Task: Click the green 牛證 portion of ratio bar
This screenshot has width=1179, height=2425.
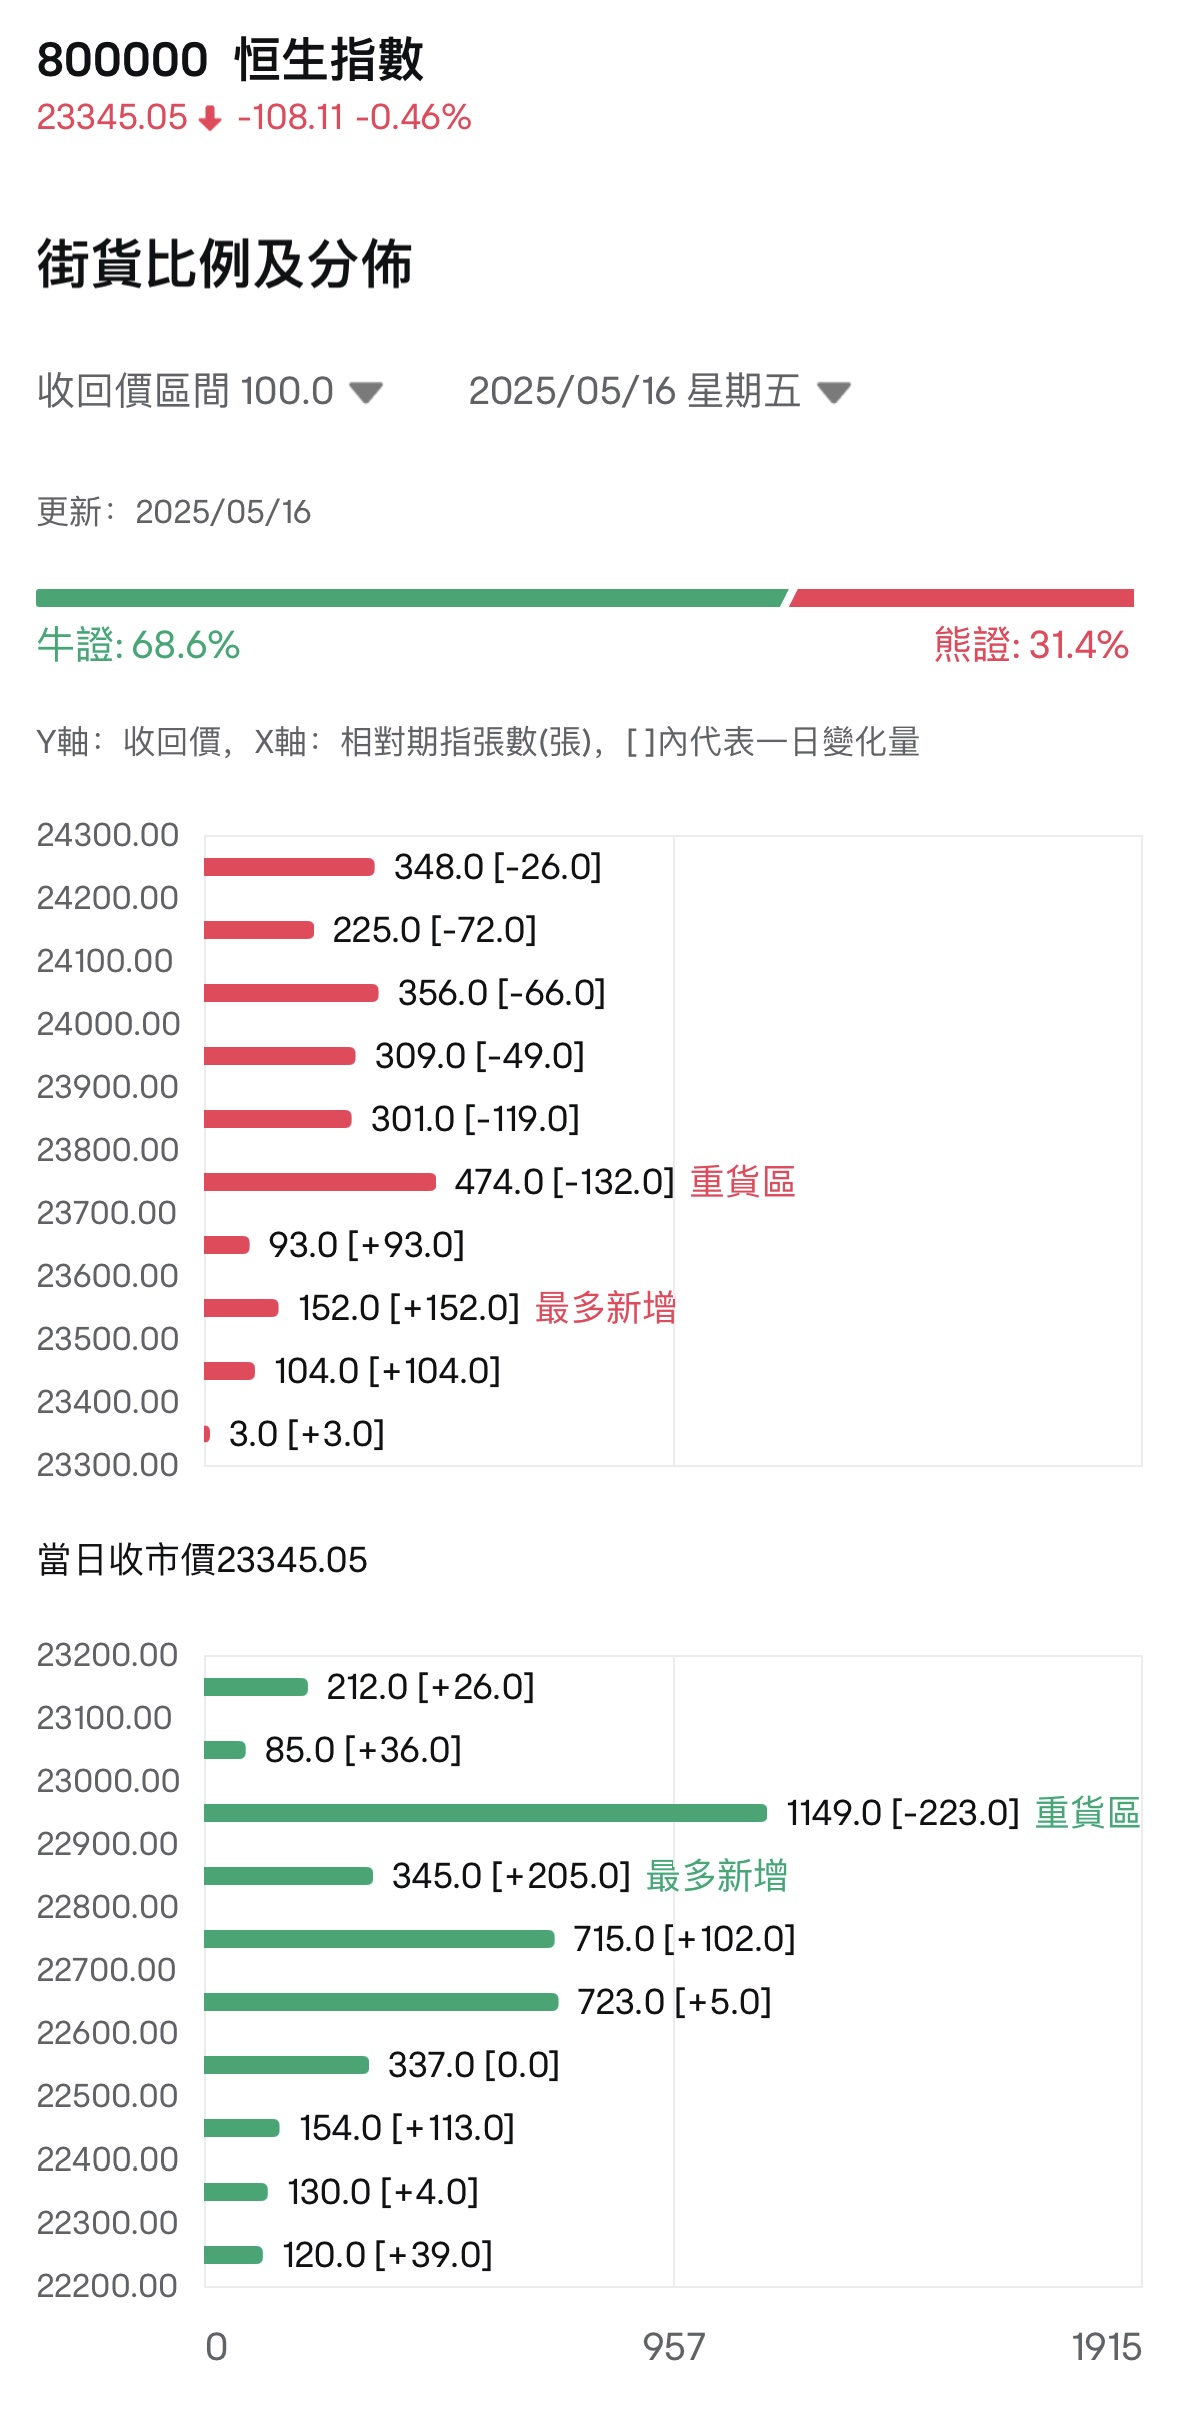Action: click(410, 598)
